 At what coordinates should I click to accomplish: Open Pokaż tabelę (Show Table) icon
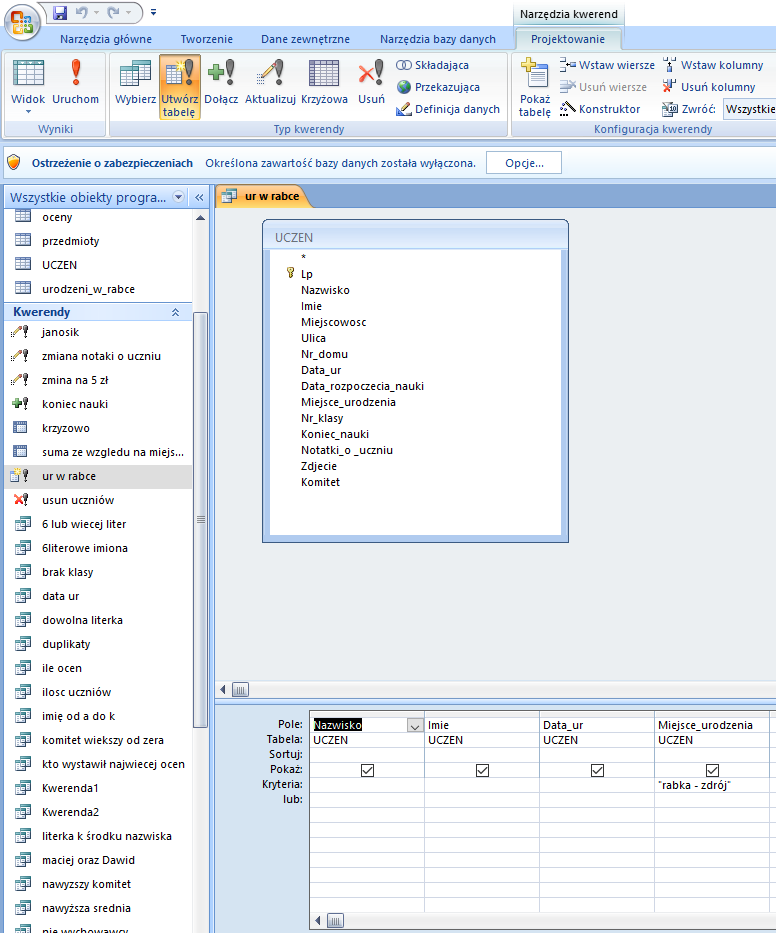(x=535, y=85)
